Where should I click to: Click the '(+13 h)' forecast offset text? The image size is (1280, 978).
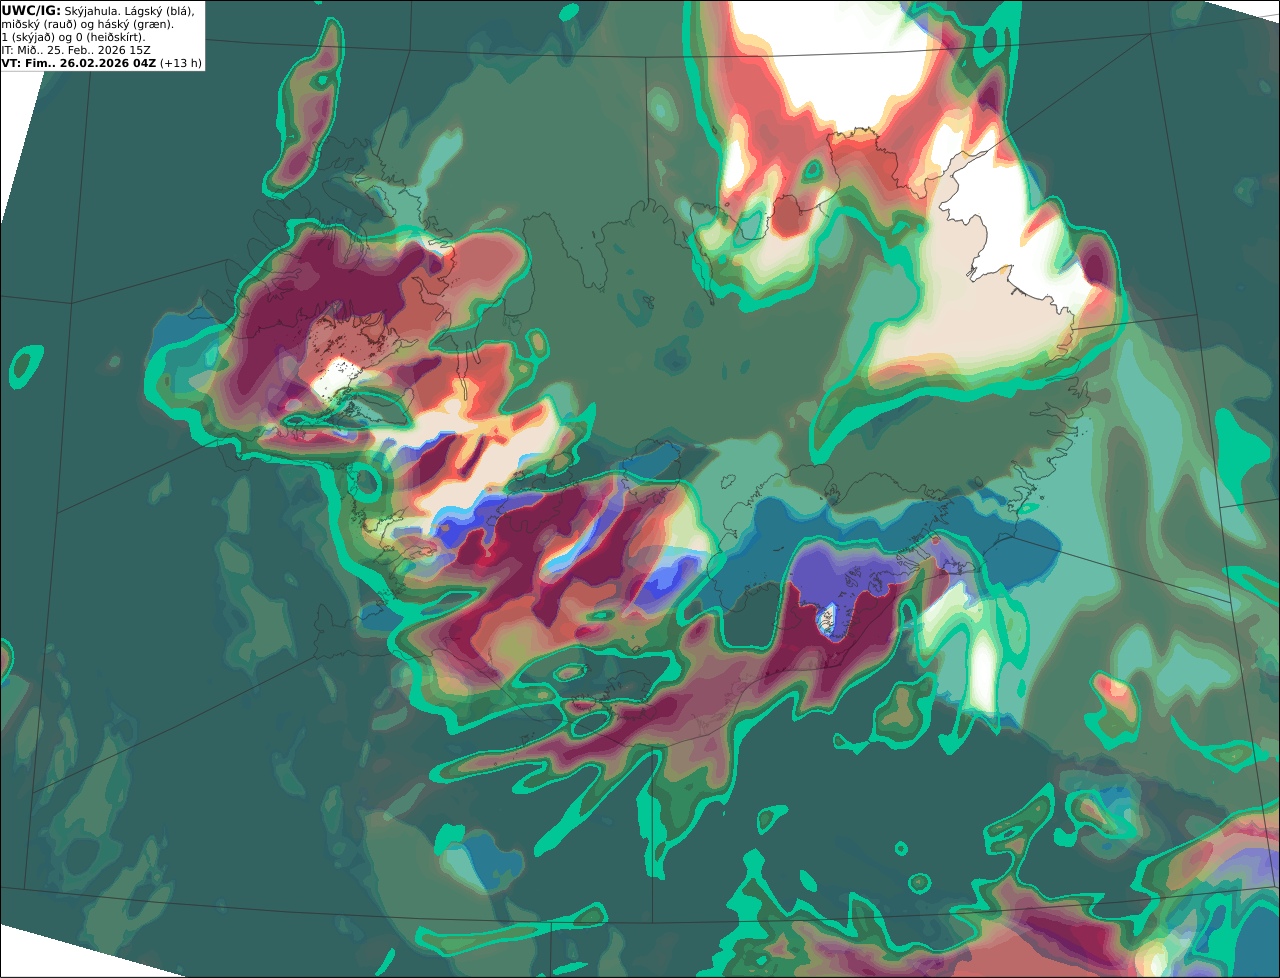[x=181, y=63]
